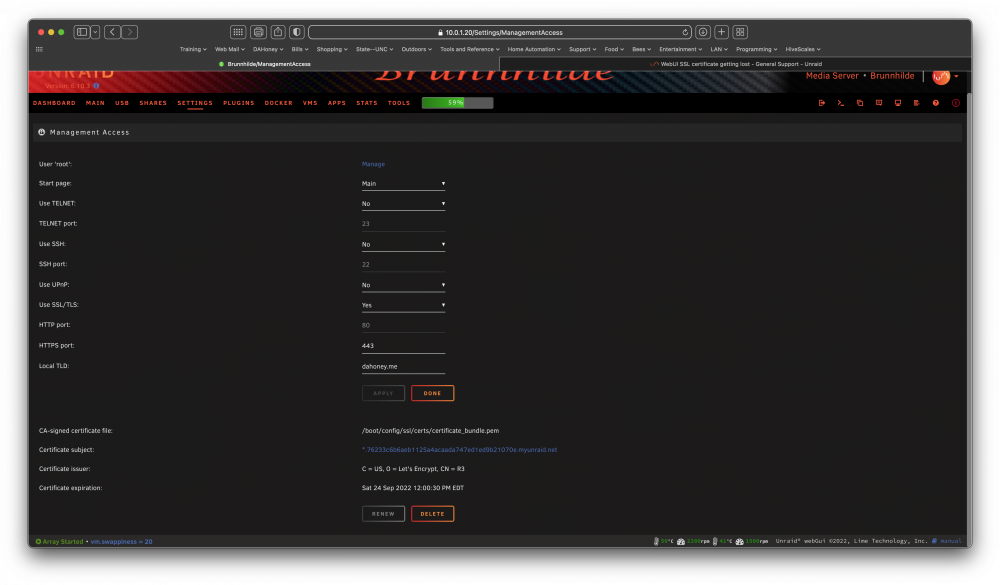Switch to the WebUI SSL certificate browser tab
Screen dimensions: 1000x585
click(x=735, y=64)
